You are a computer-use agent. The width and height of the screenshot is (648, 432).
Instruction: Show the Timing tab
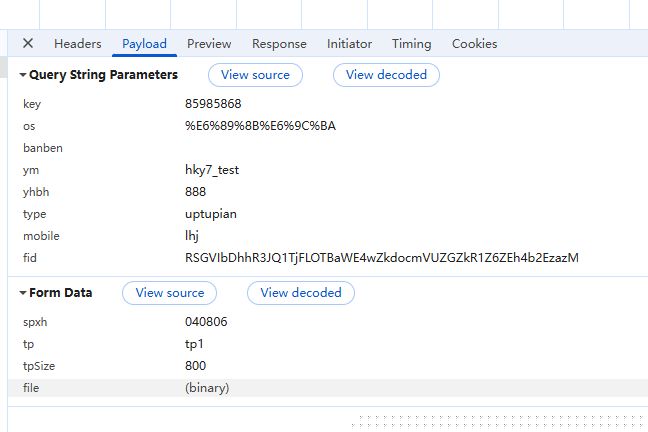pyautogui.click(x=411, y=44)
